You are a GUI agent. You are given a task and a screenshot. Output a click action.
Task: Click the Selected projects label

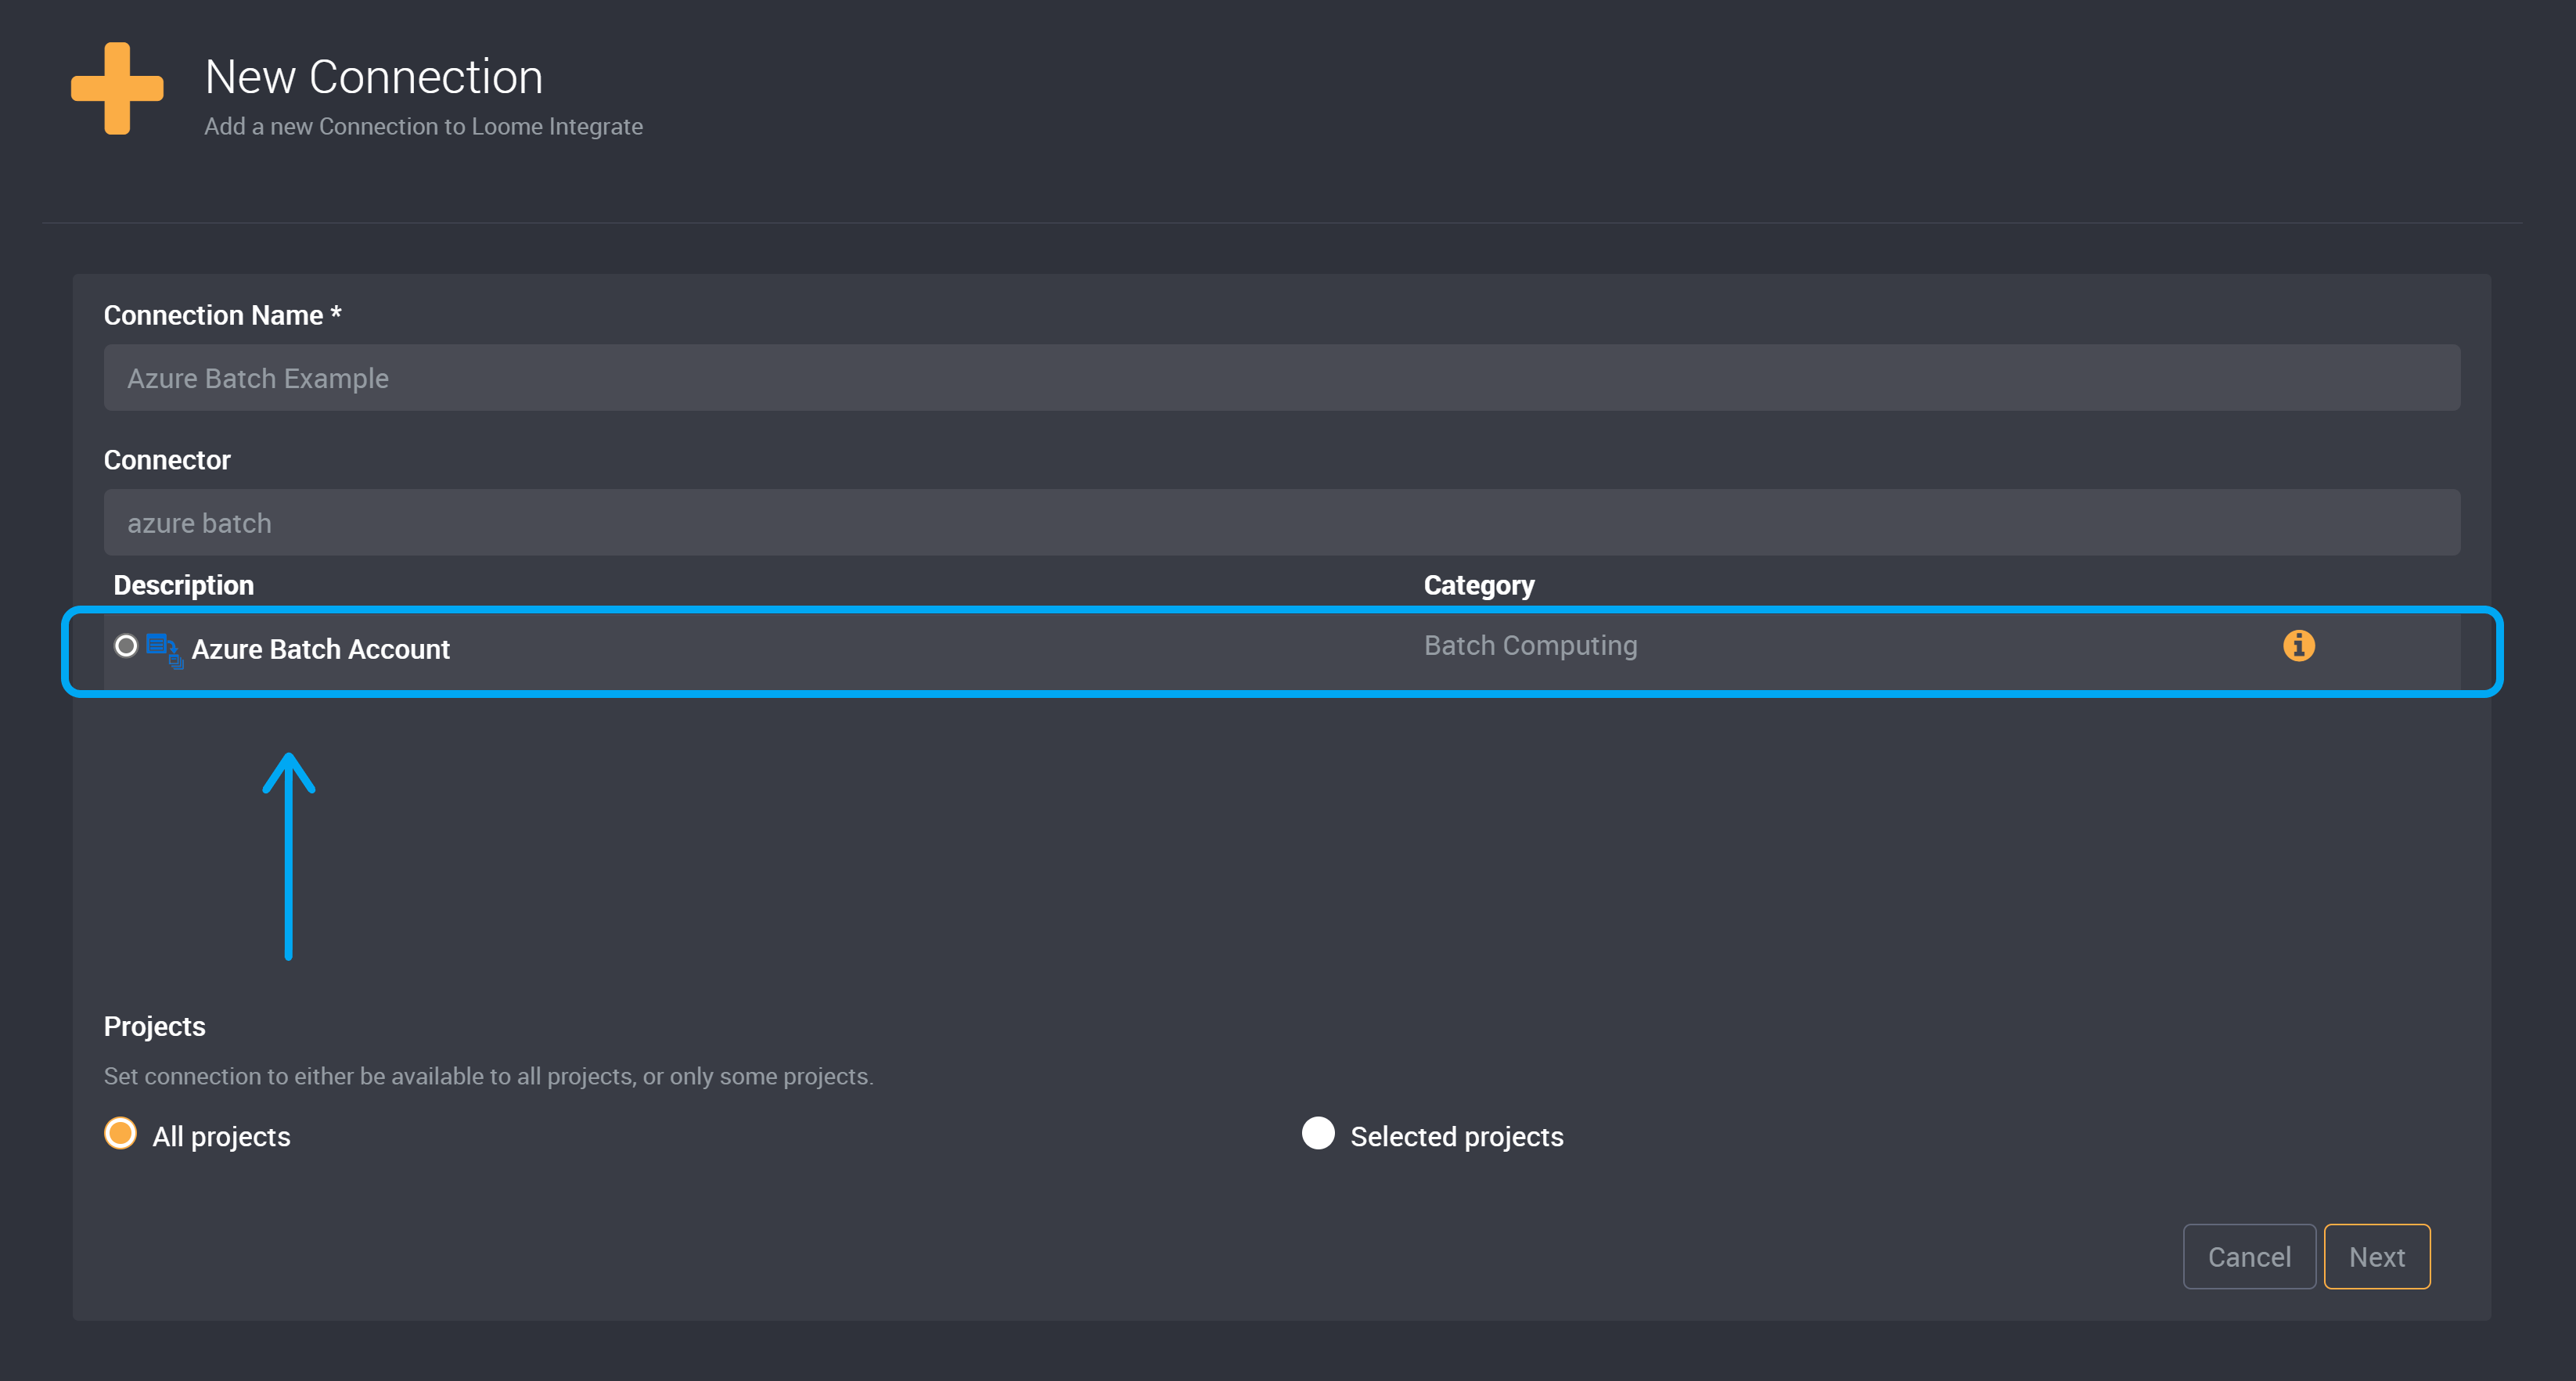pos(1457,1137)
